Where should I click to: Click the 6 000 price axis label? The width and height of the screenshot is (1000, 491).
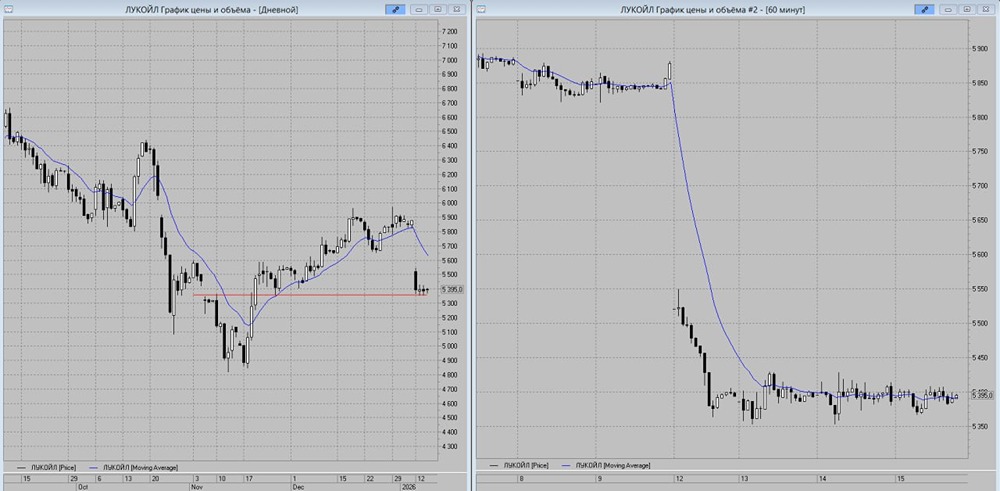tap(449, 203)
